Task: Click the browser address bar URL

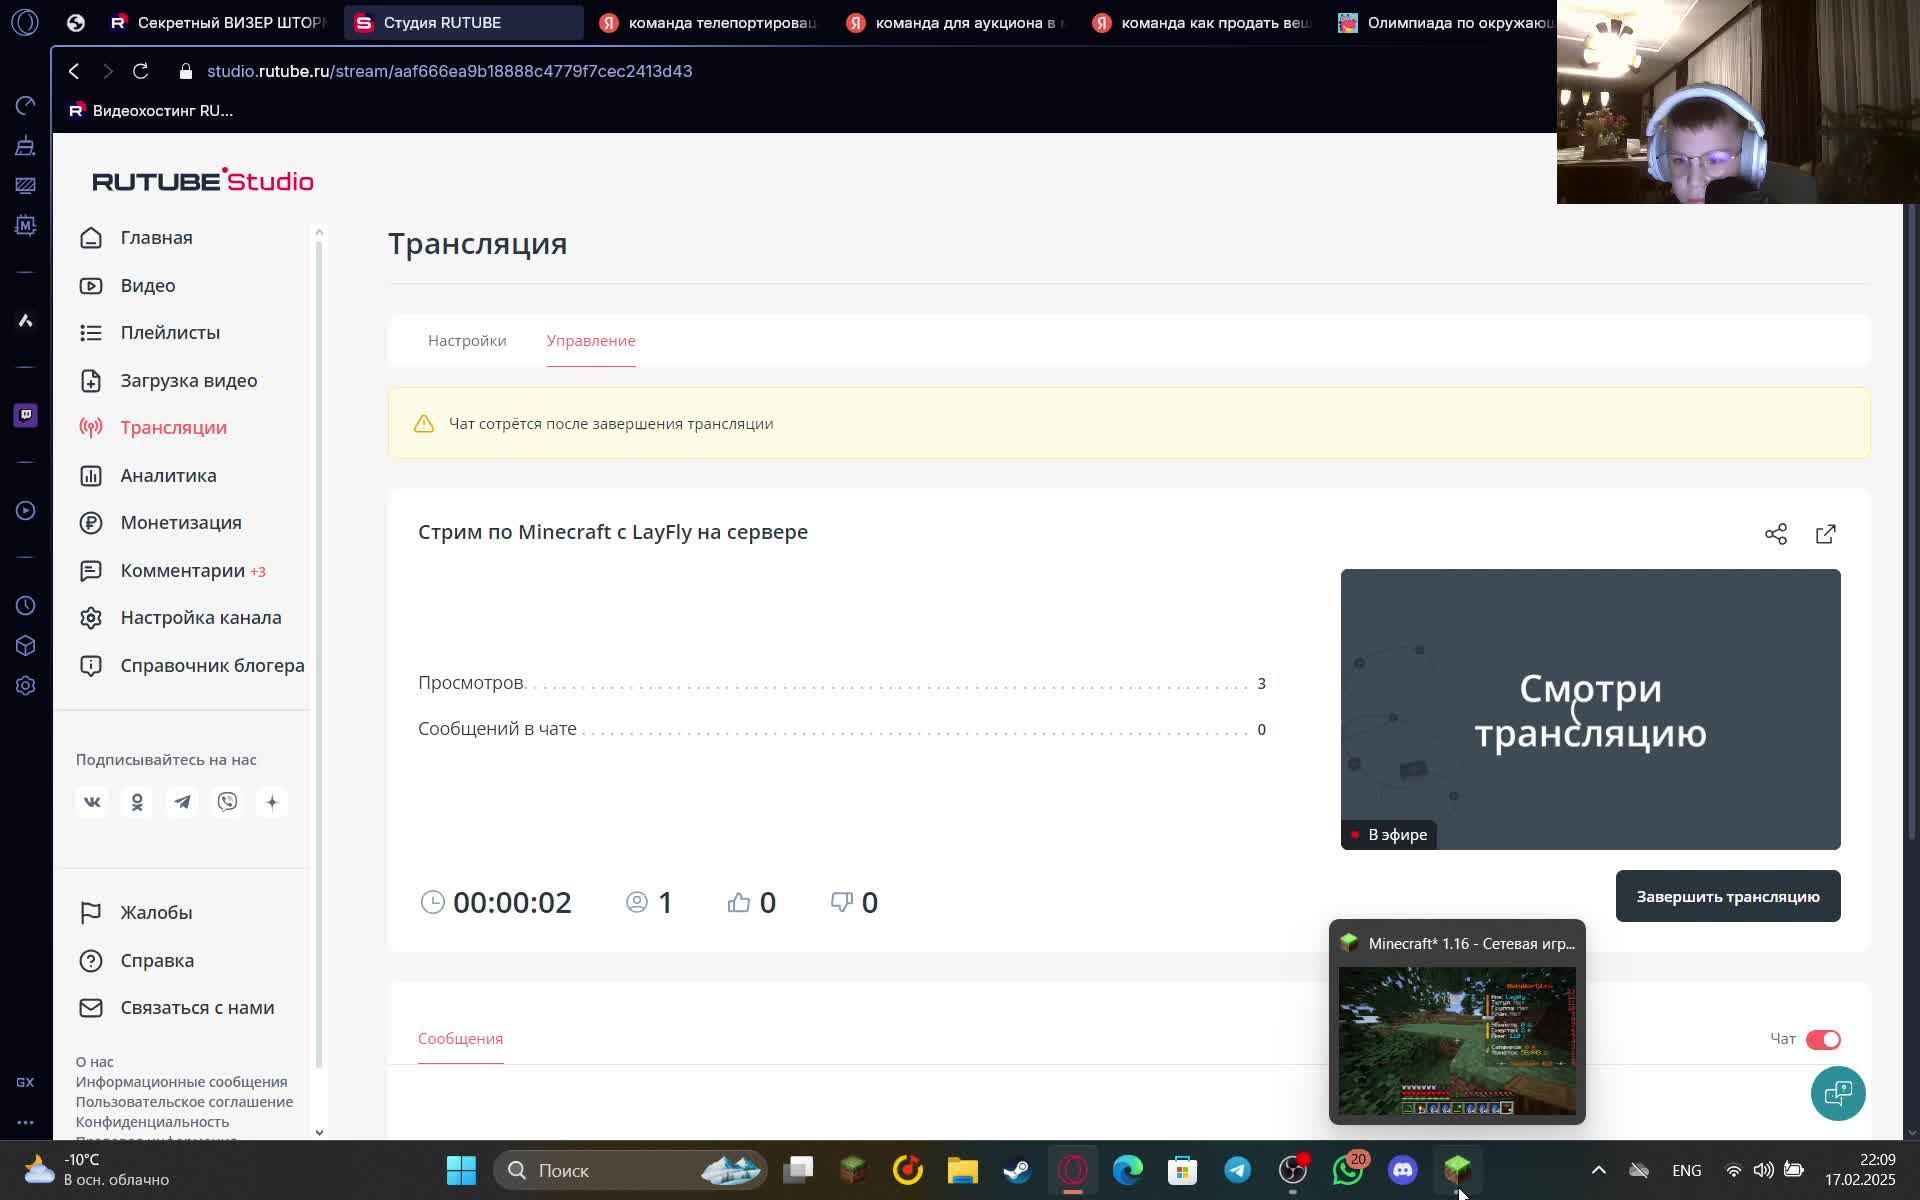Action: (449, 71)
